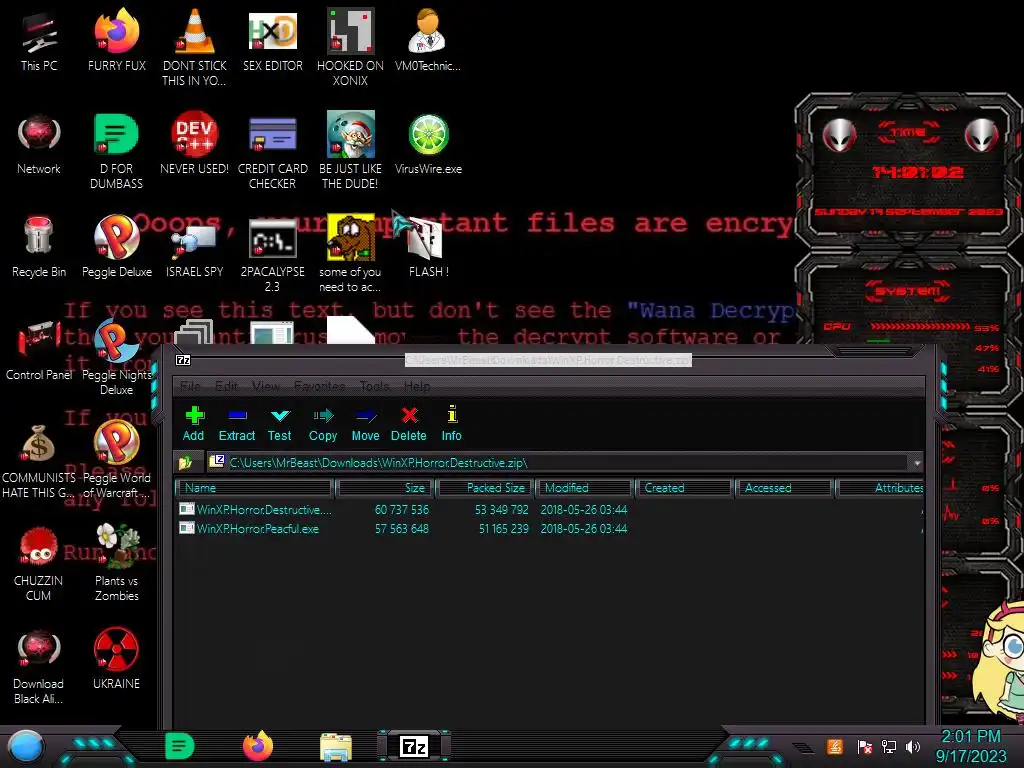
Task: Sort by the Accessed column header
Action: tap(784, 488)
